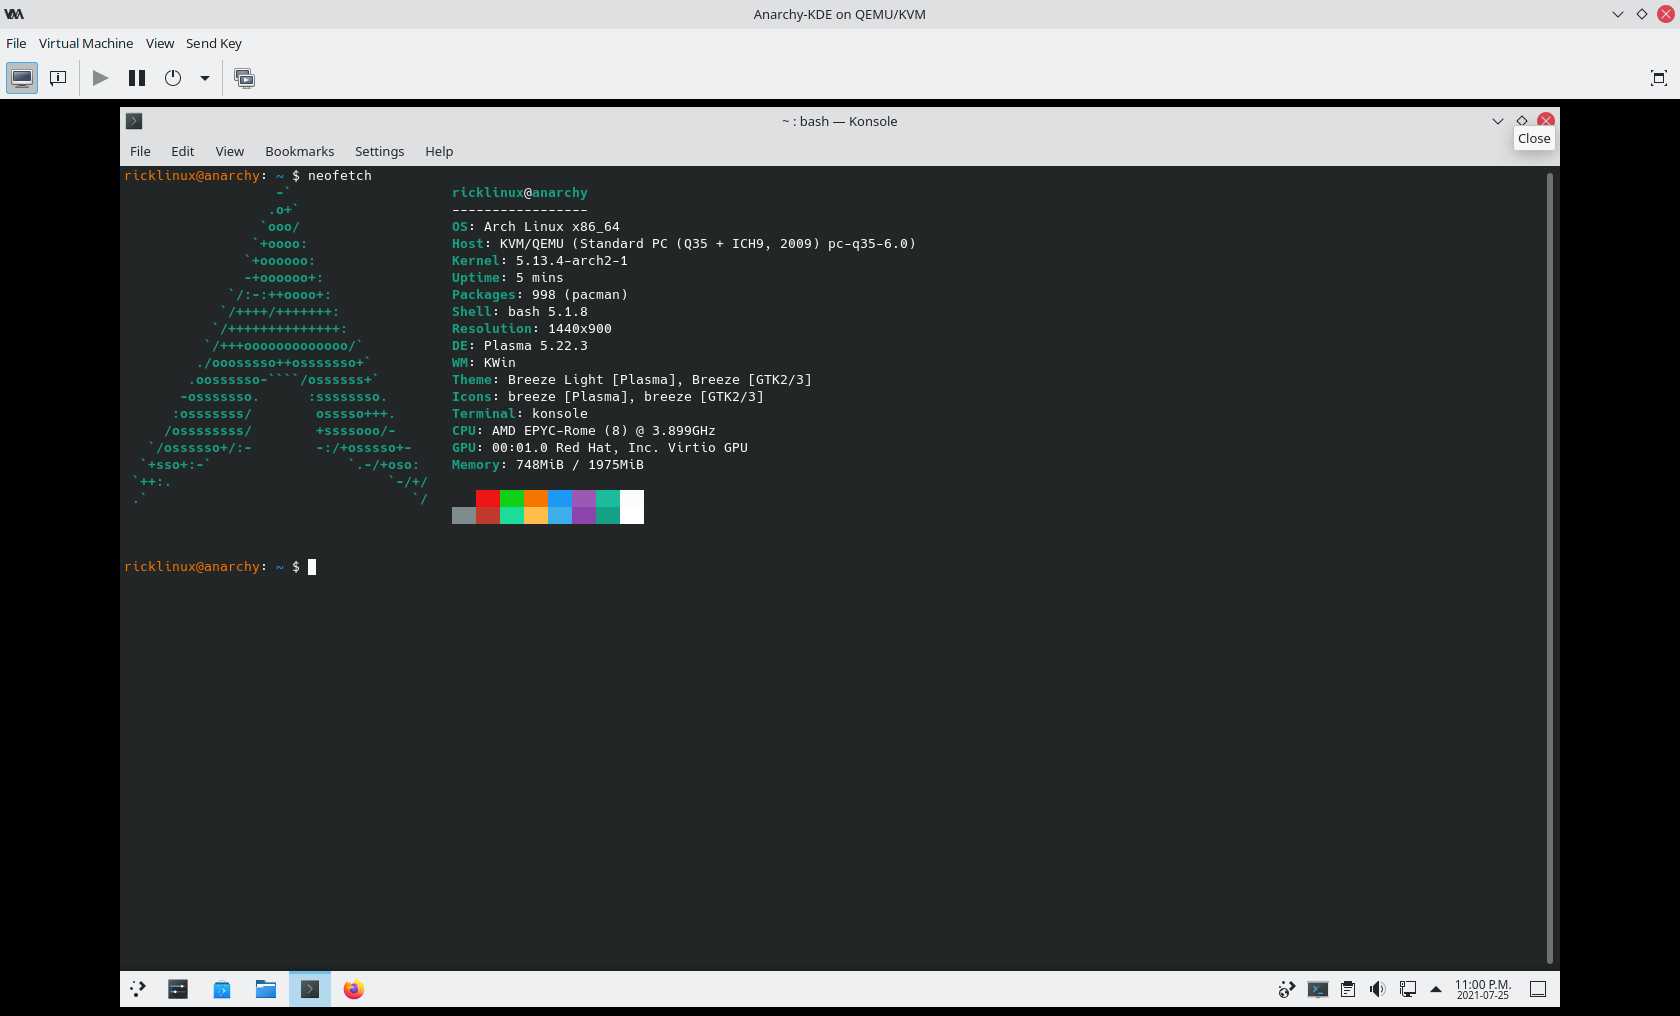Minimize the Anarchy-KDE QEMU/KVM window

tap(1618, 14)
